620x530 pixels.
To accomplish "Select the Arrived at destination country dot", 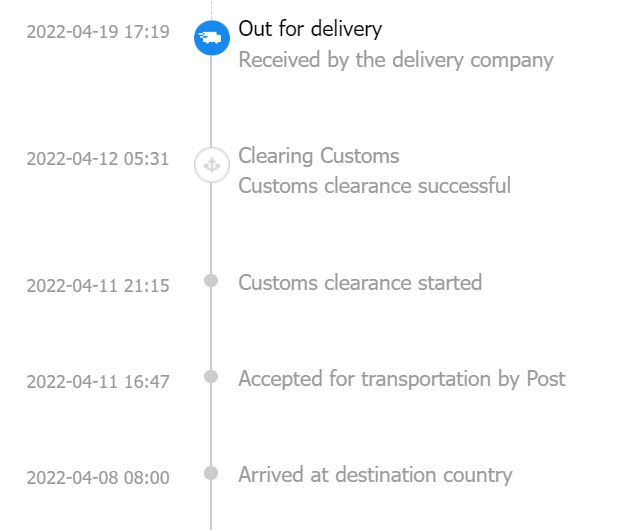I will coord(211,473).
